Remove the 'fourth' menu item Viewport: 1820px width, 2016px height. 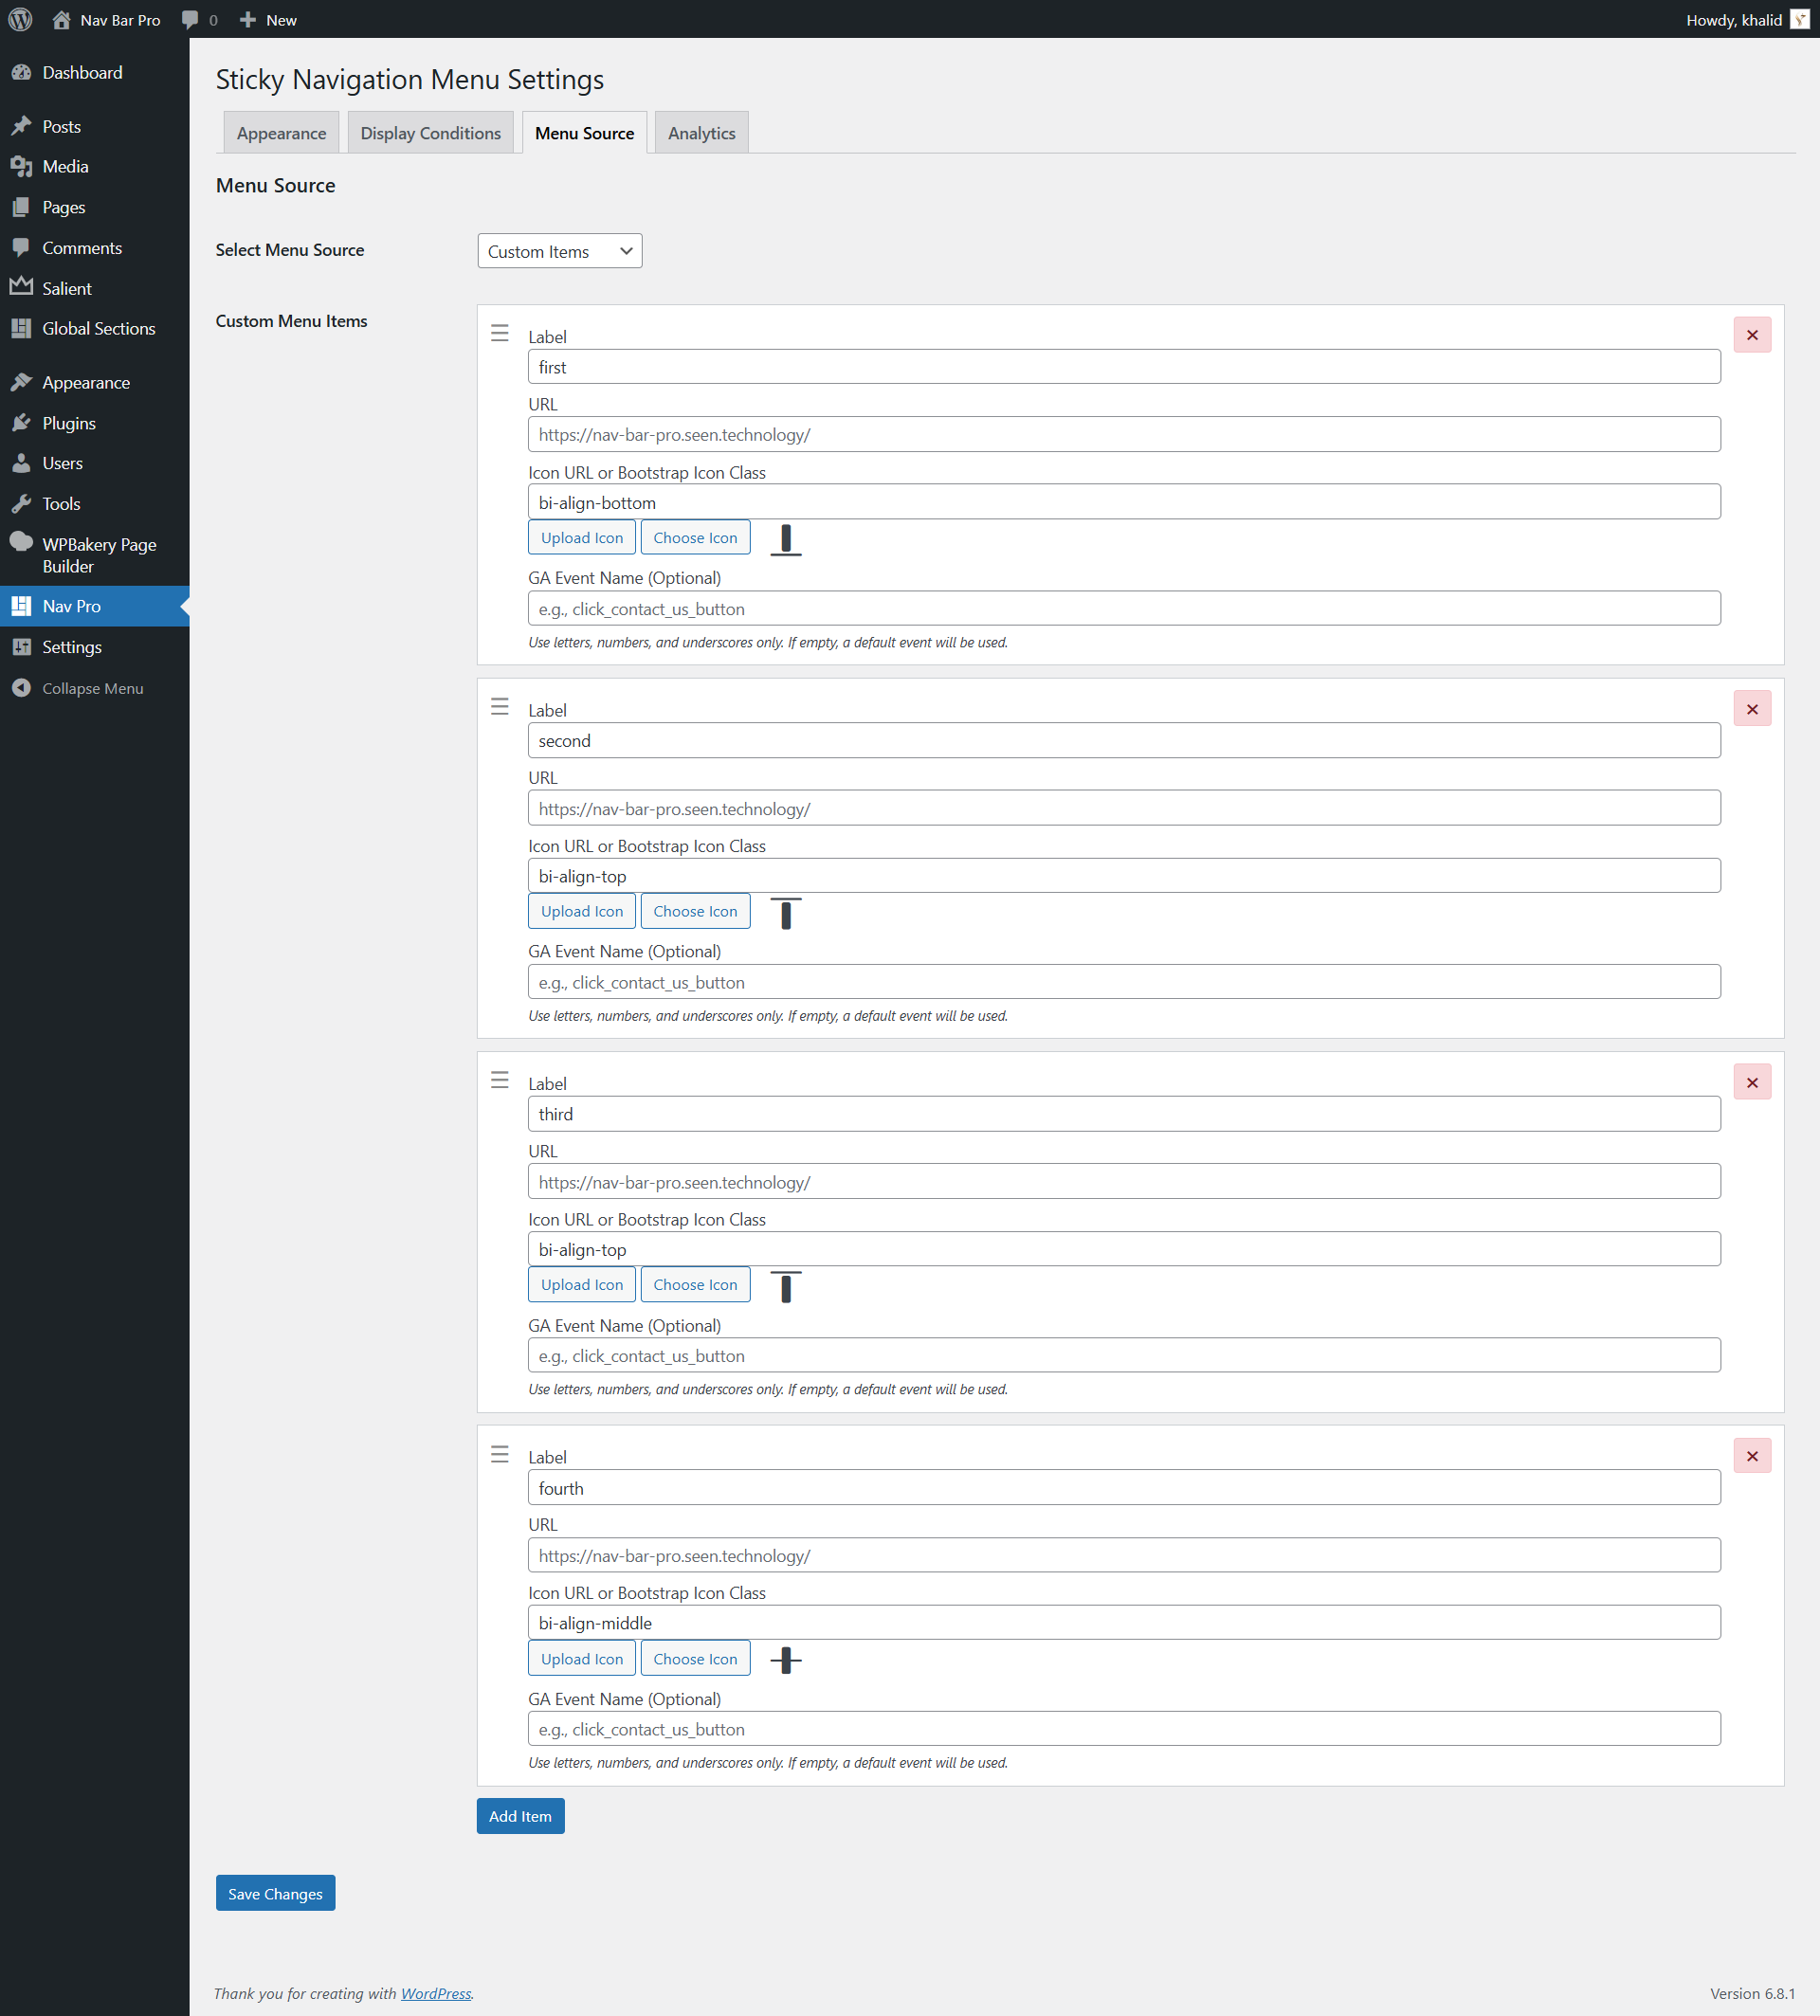coord(1752,1456)
